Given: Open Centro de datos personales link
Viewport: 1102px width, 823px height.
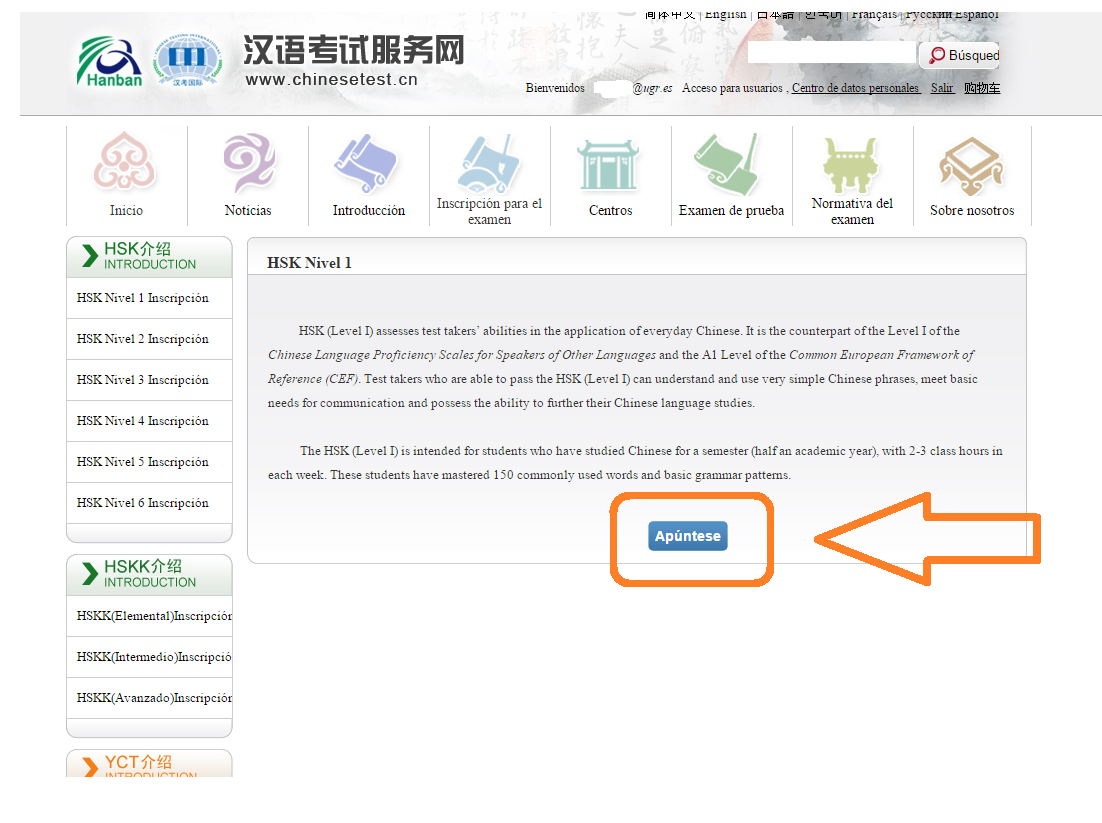Looking at the screenshot, I should [855, 88].
